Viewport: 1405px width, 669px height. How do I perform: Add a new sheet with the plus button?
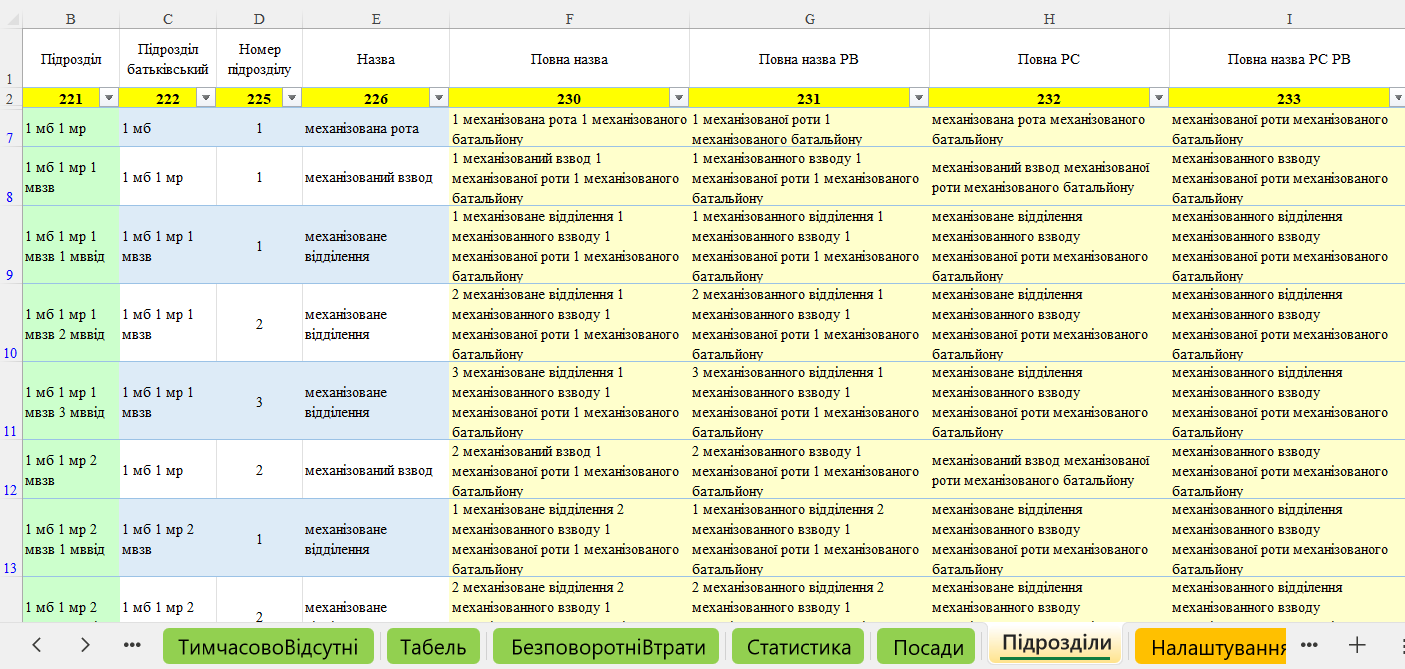pos(1357,646)
